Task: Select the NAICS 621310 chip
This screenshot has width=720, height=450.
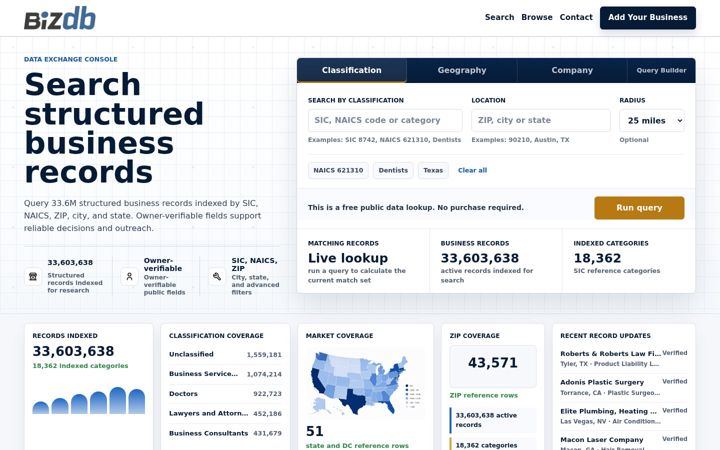Action: 338,170
